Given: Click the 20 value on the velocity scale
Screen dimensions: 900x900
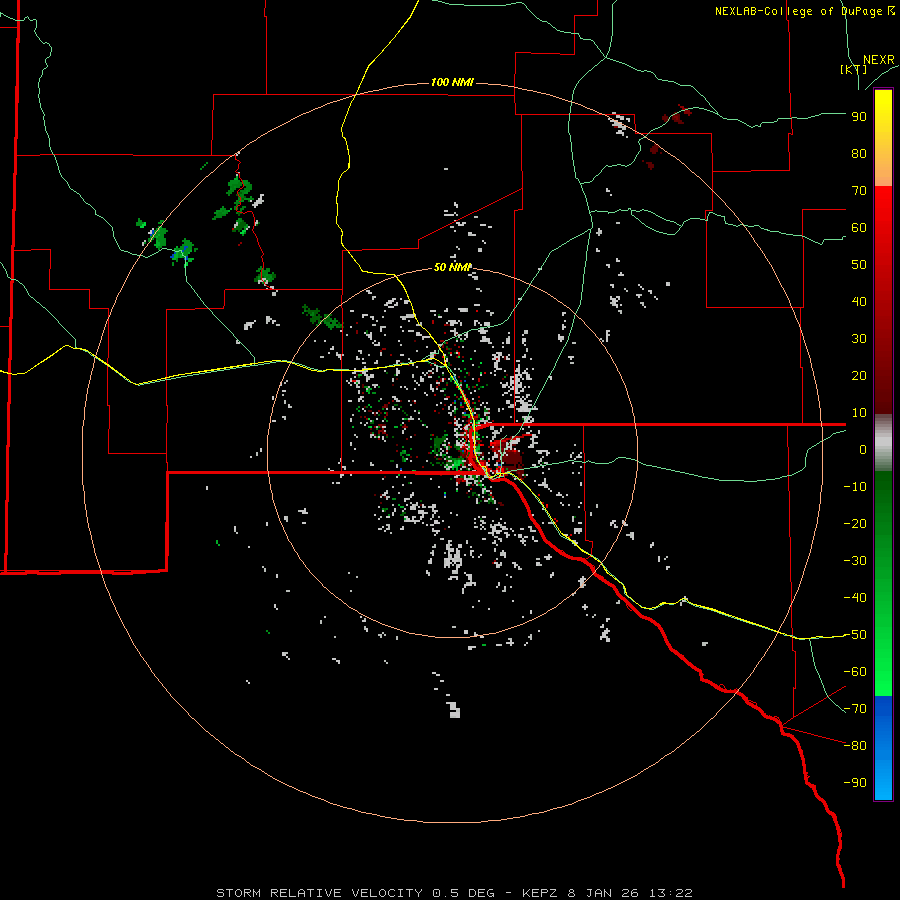Looking at the screenshot, I should [859, 376].
